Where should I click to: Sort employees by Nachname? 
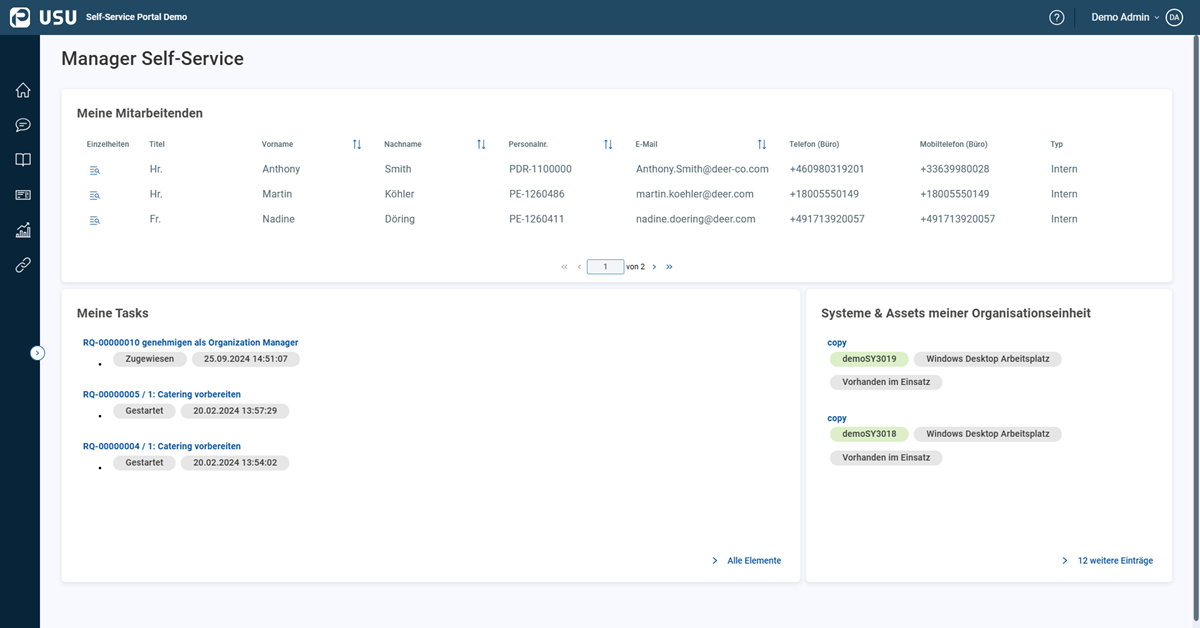[x=481, y=145]
